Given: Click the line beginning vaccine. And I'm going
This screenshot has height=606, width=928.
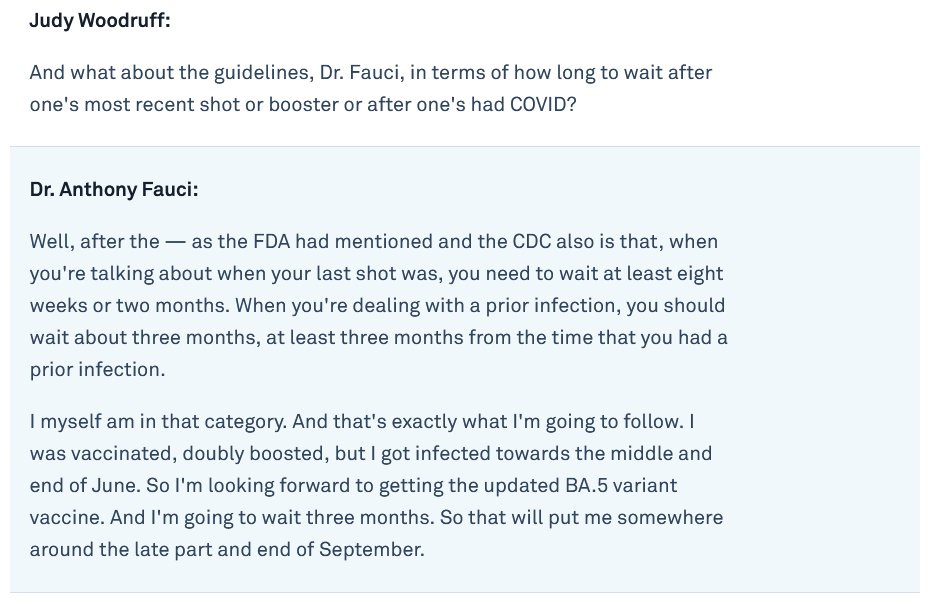Looking at the screenshot, I should pos(376,517).
